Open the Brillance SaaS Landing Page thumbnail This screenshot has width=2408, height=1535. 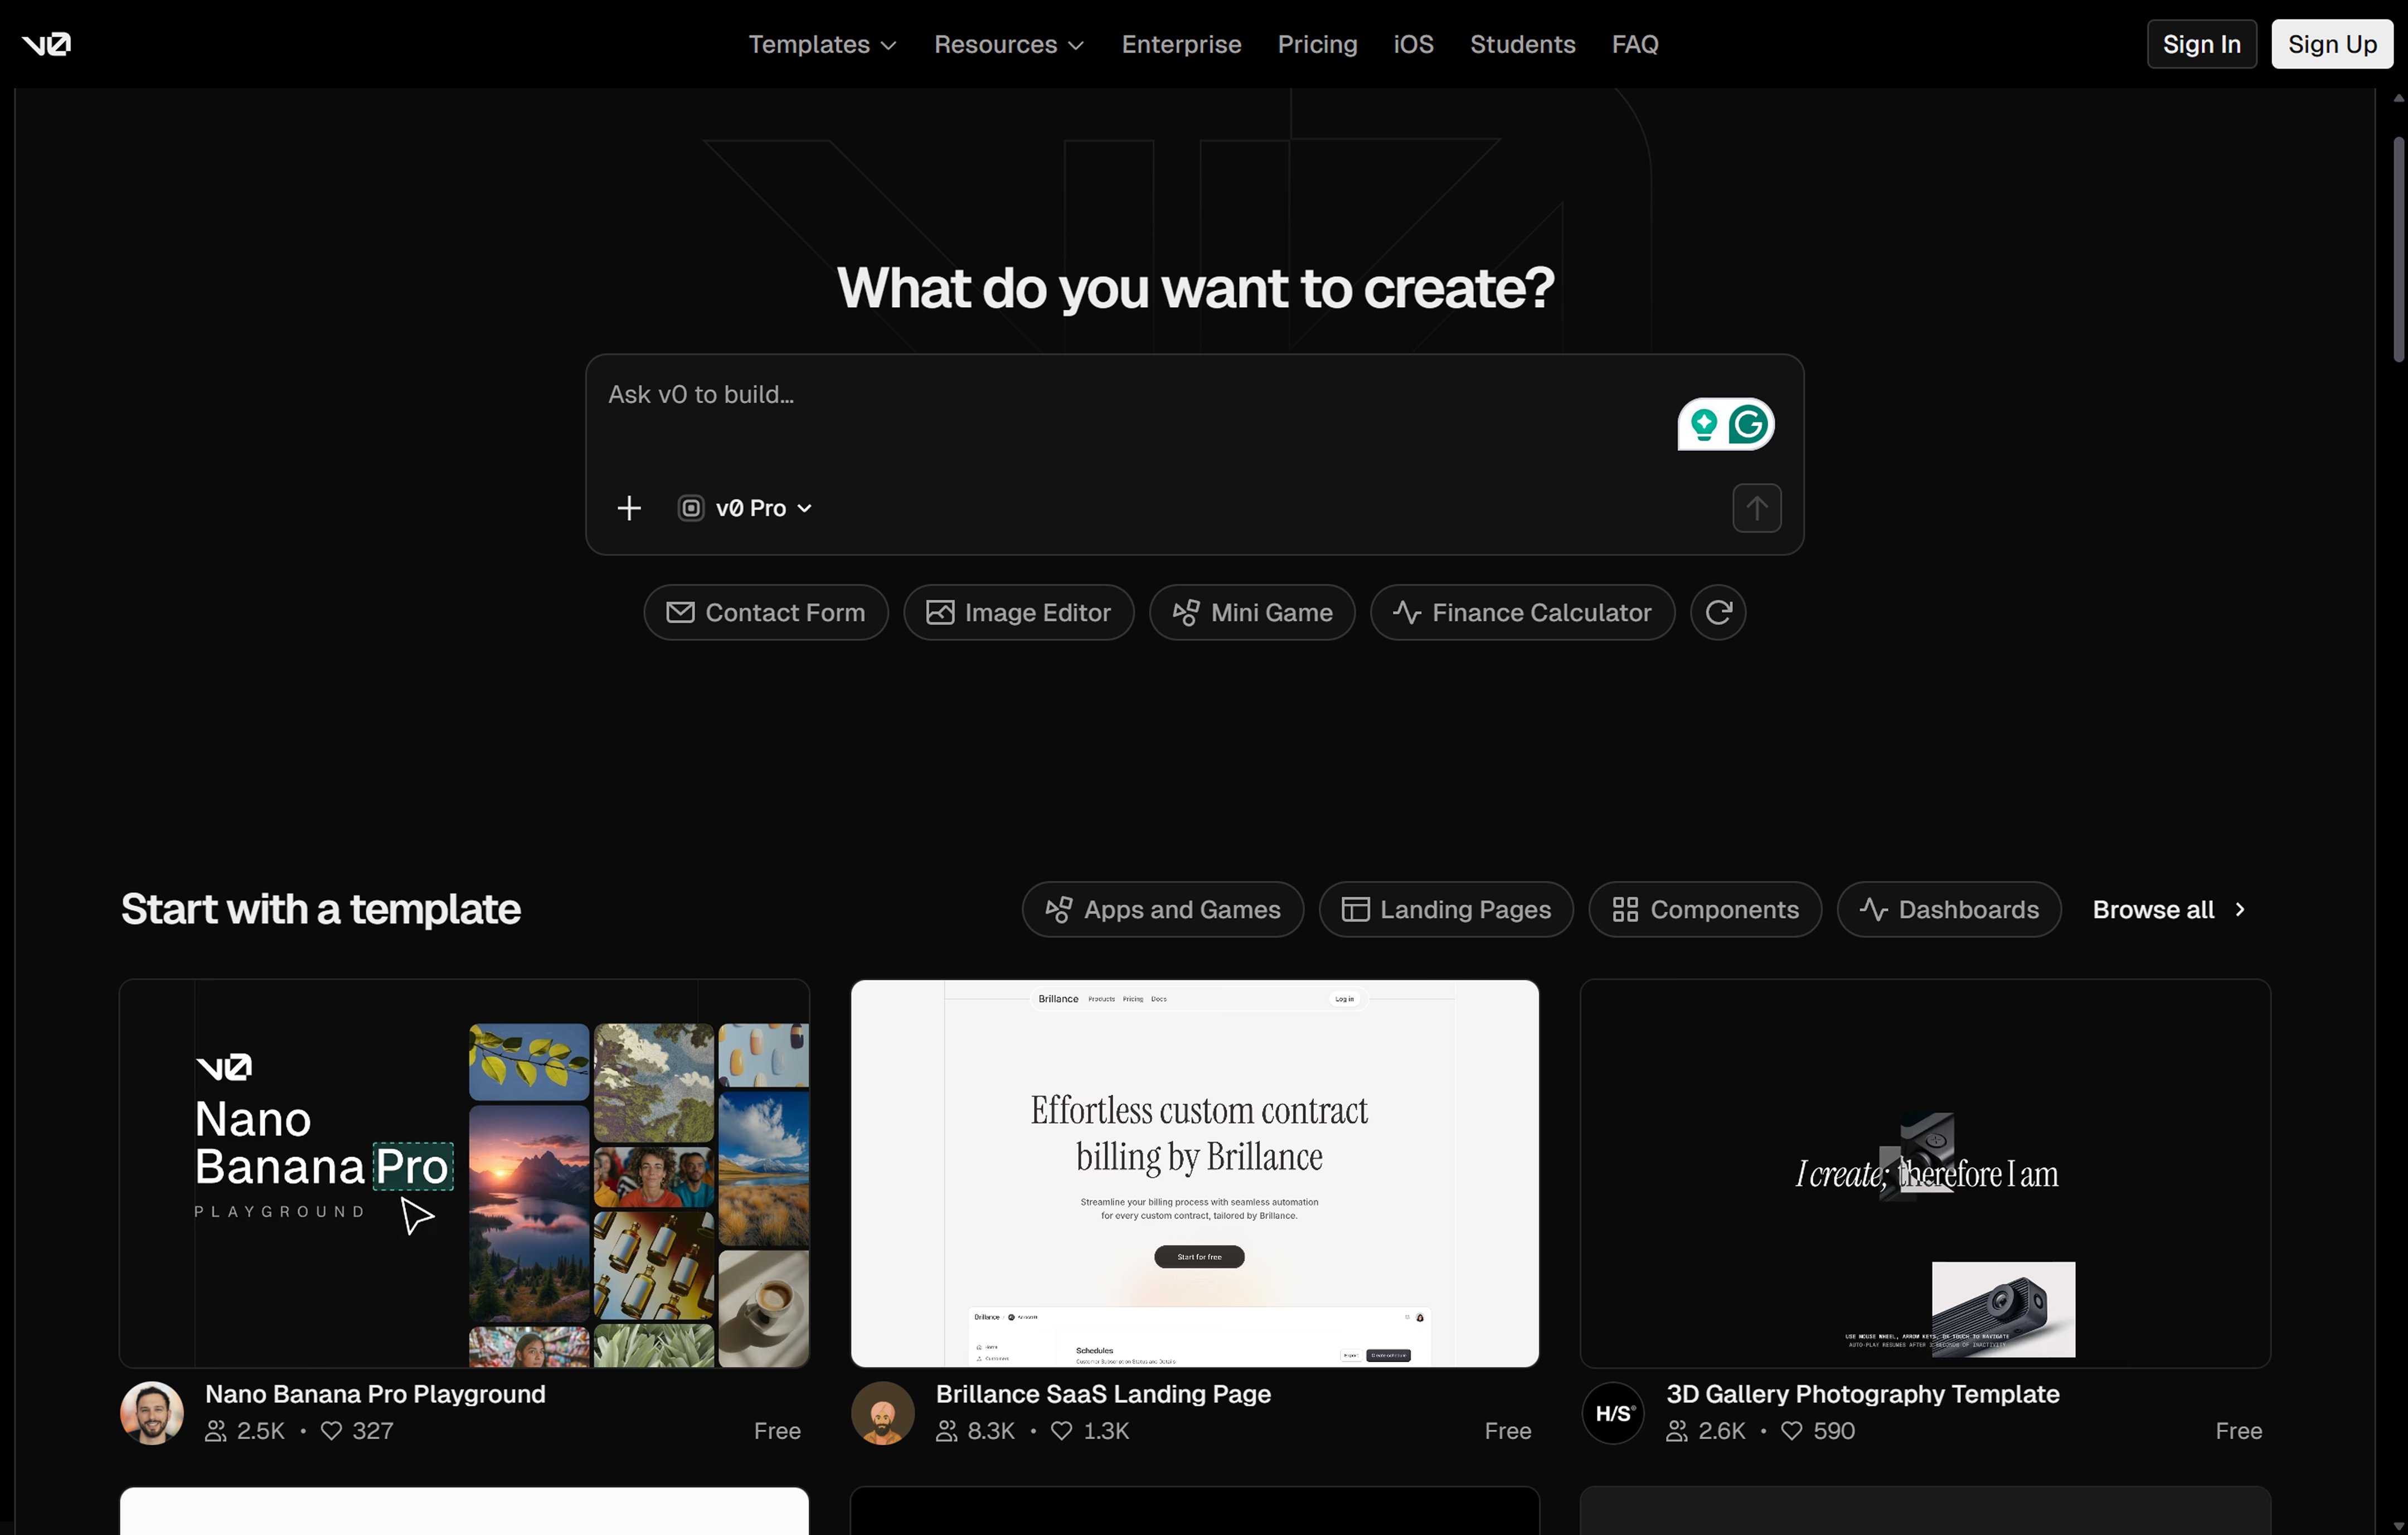[1195, 1173]
